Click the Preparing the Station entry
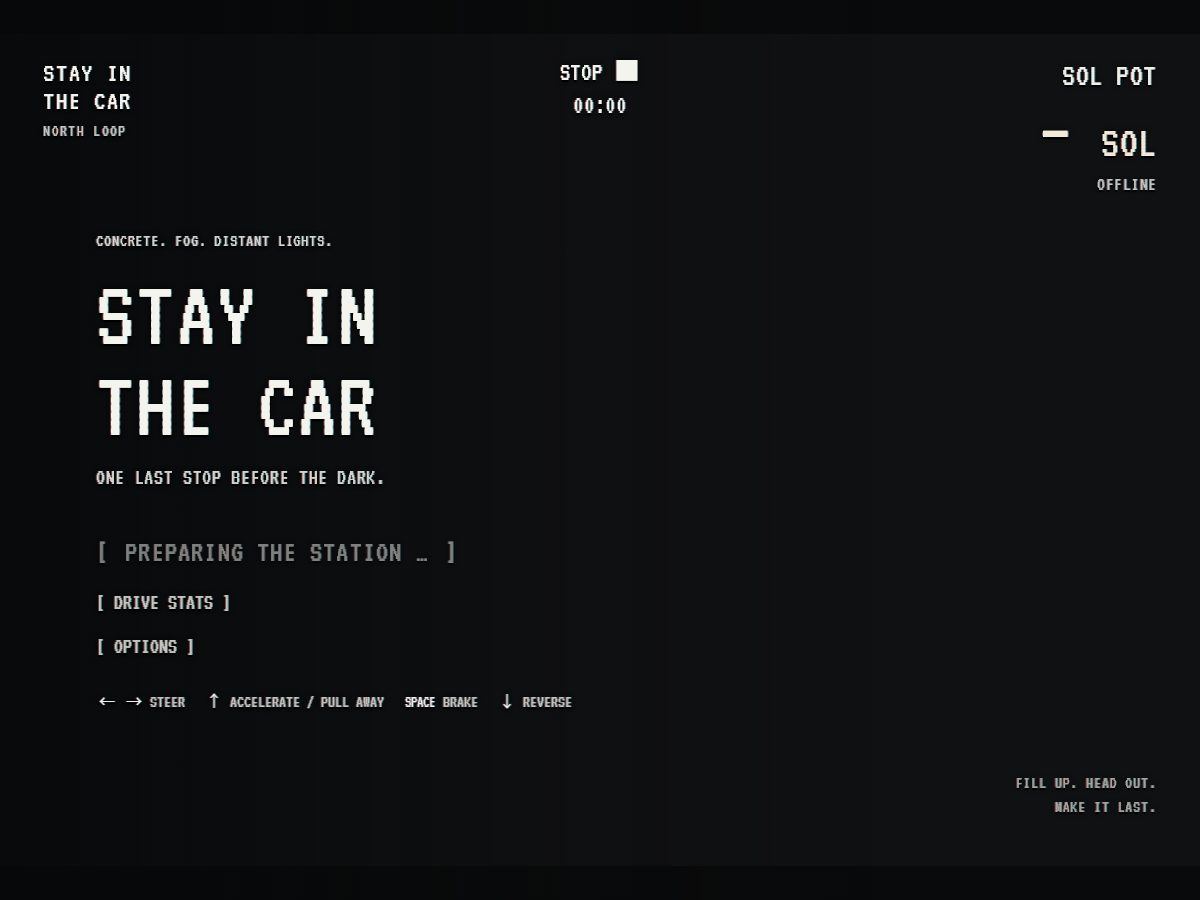1200x900 pixels. [x=277, y=553]
